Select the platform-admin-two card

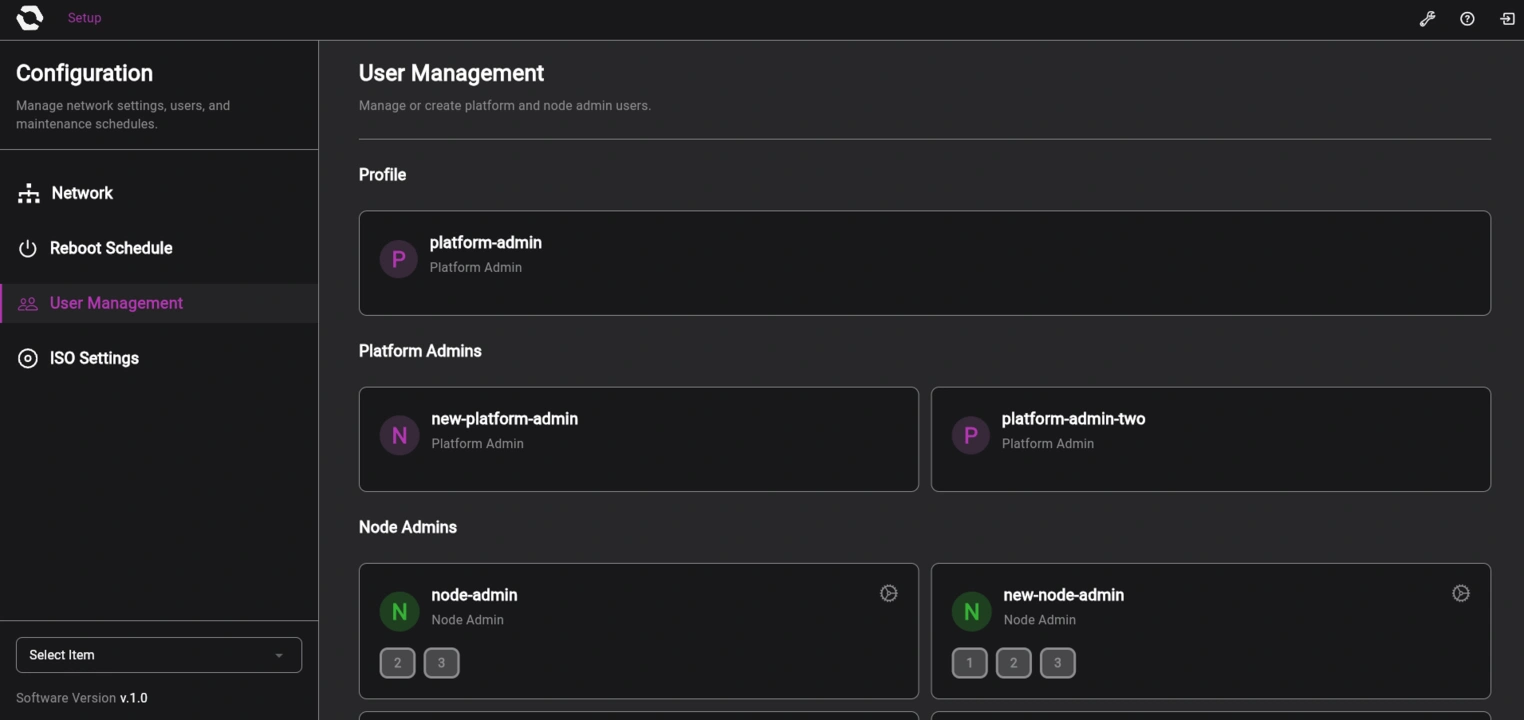pyautogui.click(x=1210, y=439)
